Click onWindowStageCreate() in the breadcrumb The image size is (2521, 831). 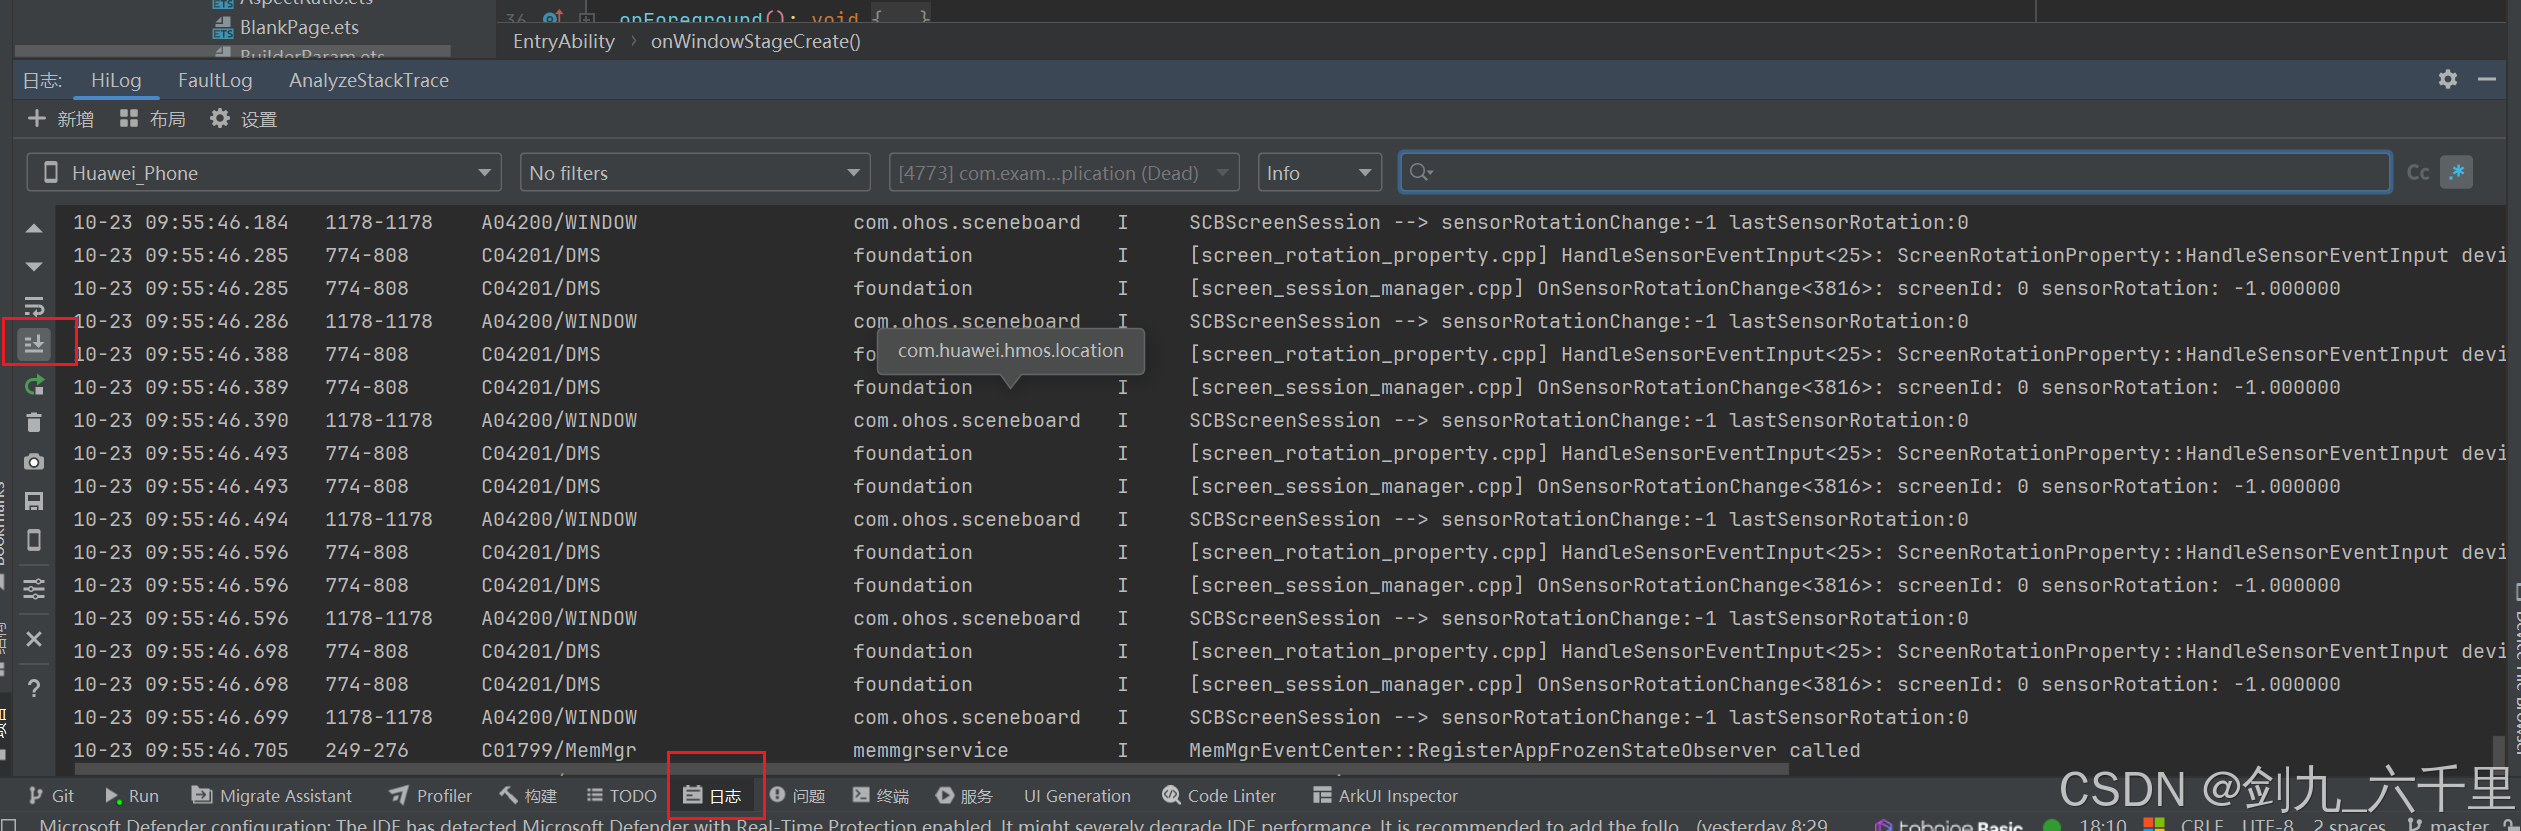point(756,41)
